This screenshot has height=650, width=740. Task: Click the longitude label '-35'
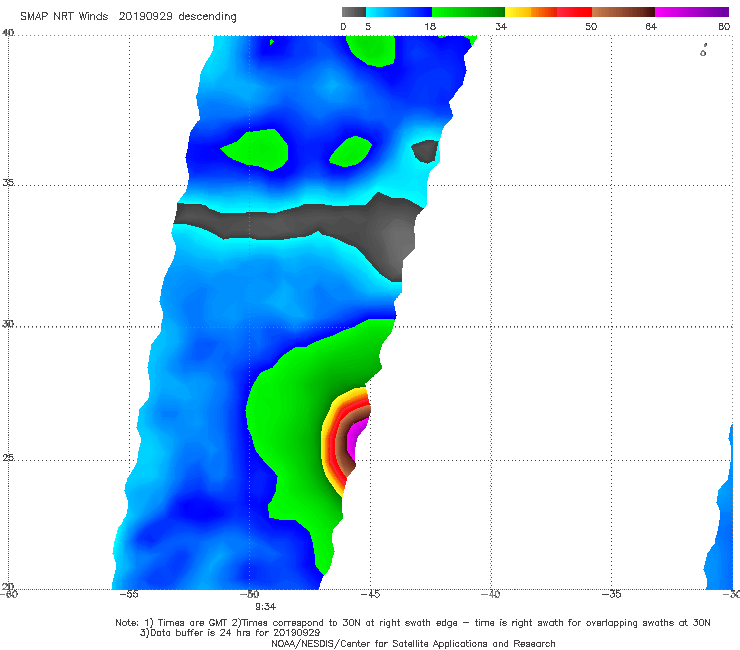[x=611, y=595]
